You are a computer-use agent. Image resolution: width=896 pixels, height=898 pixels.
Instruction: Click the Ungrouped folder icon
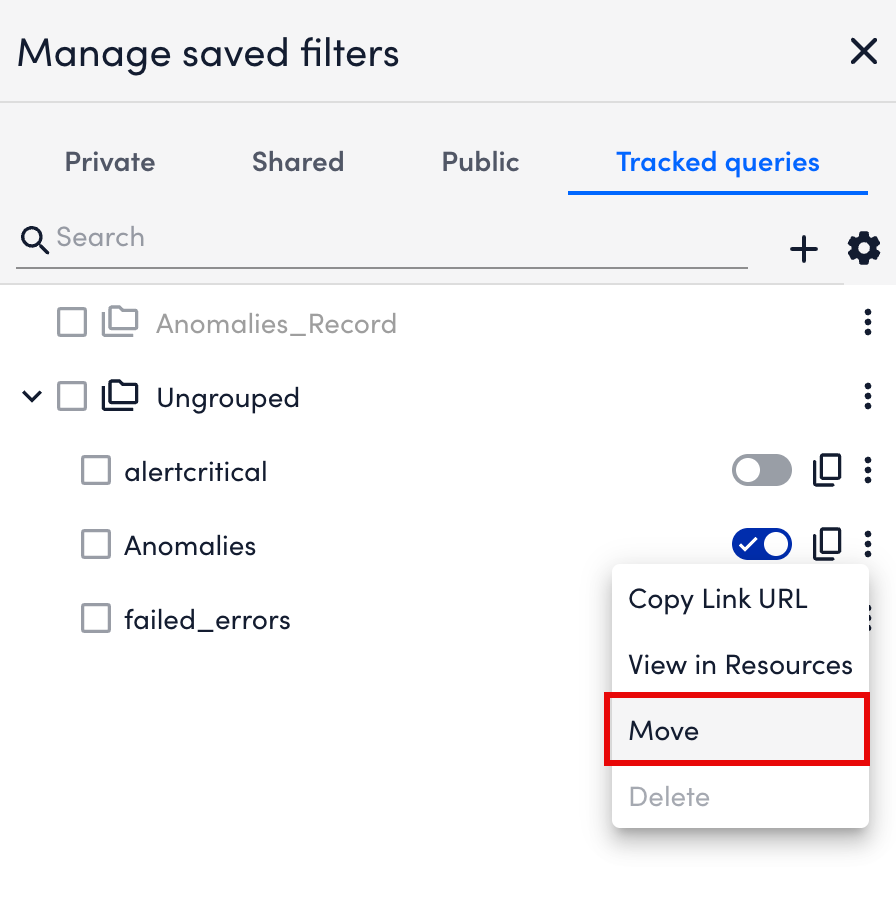point(120,396)
